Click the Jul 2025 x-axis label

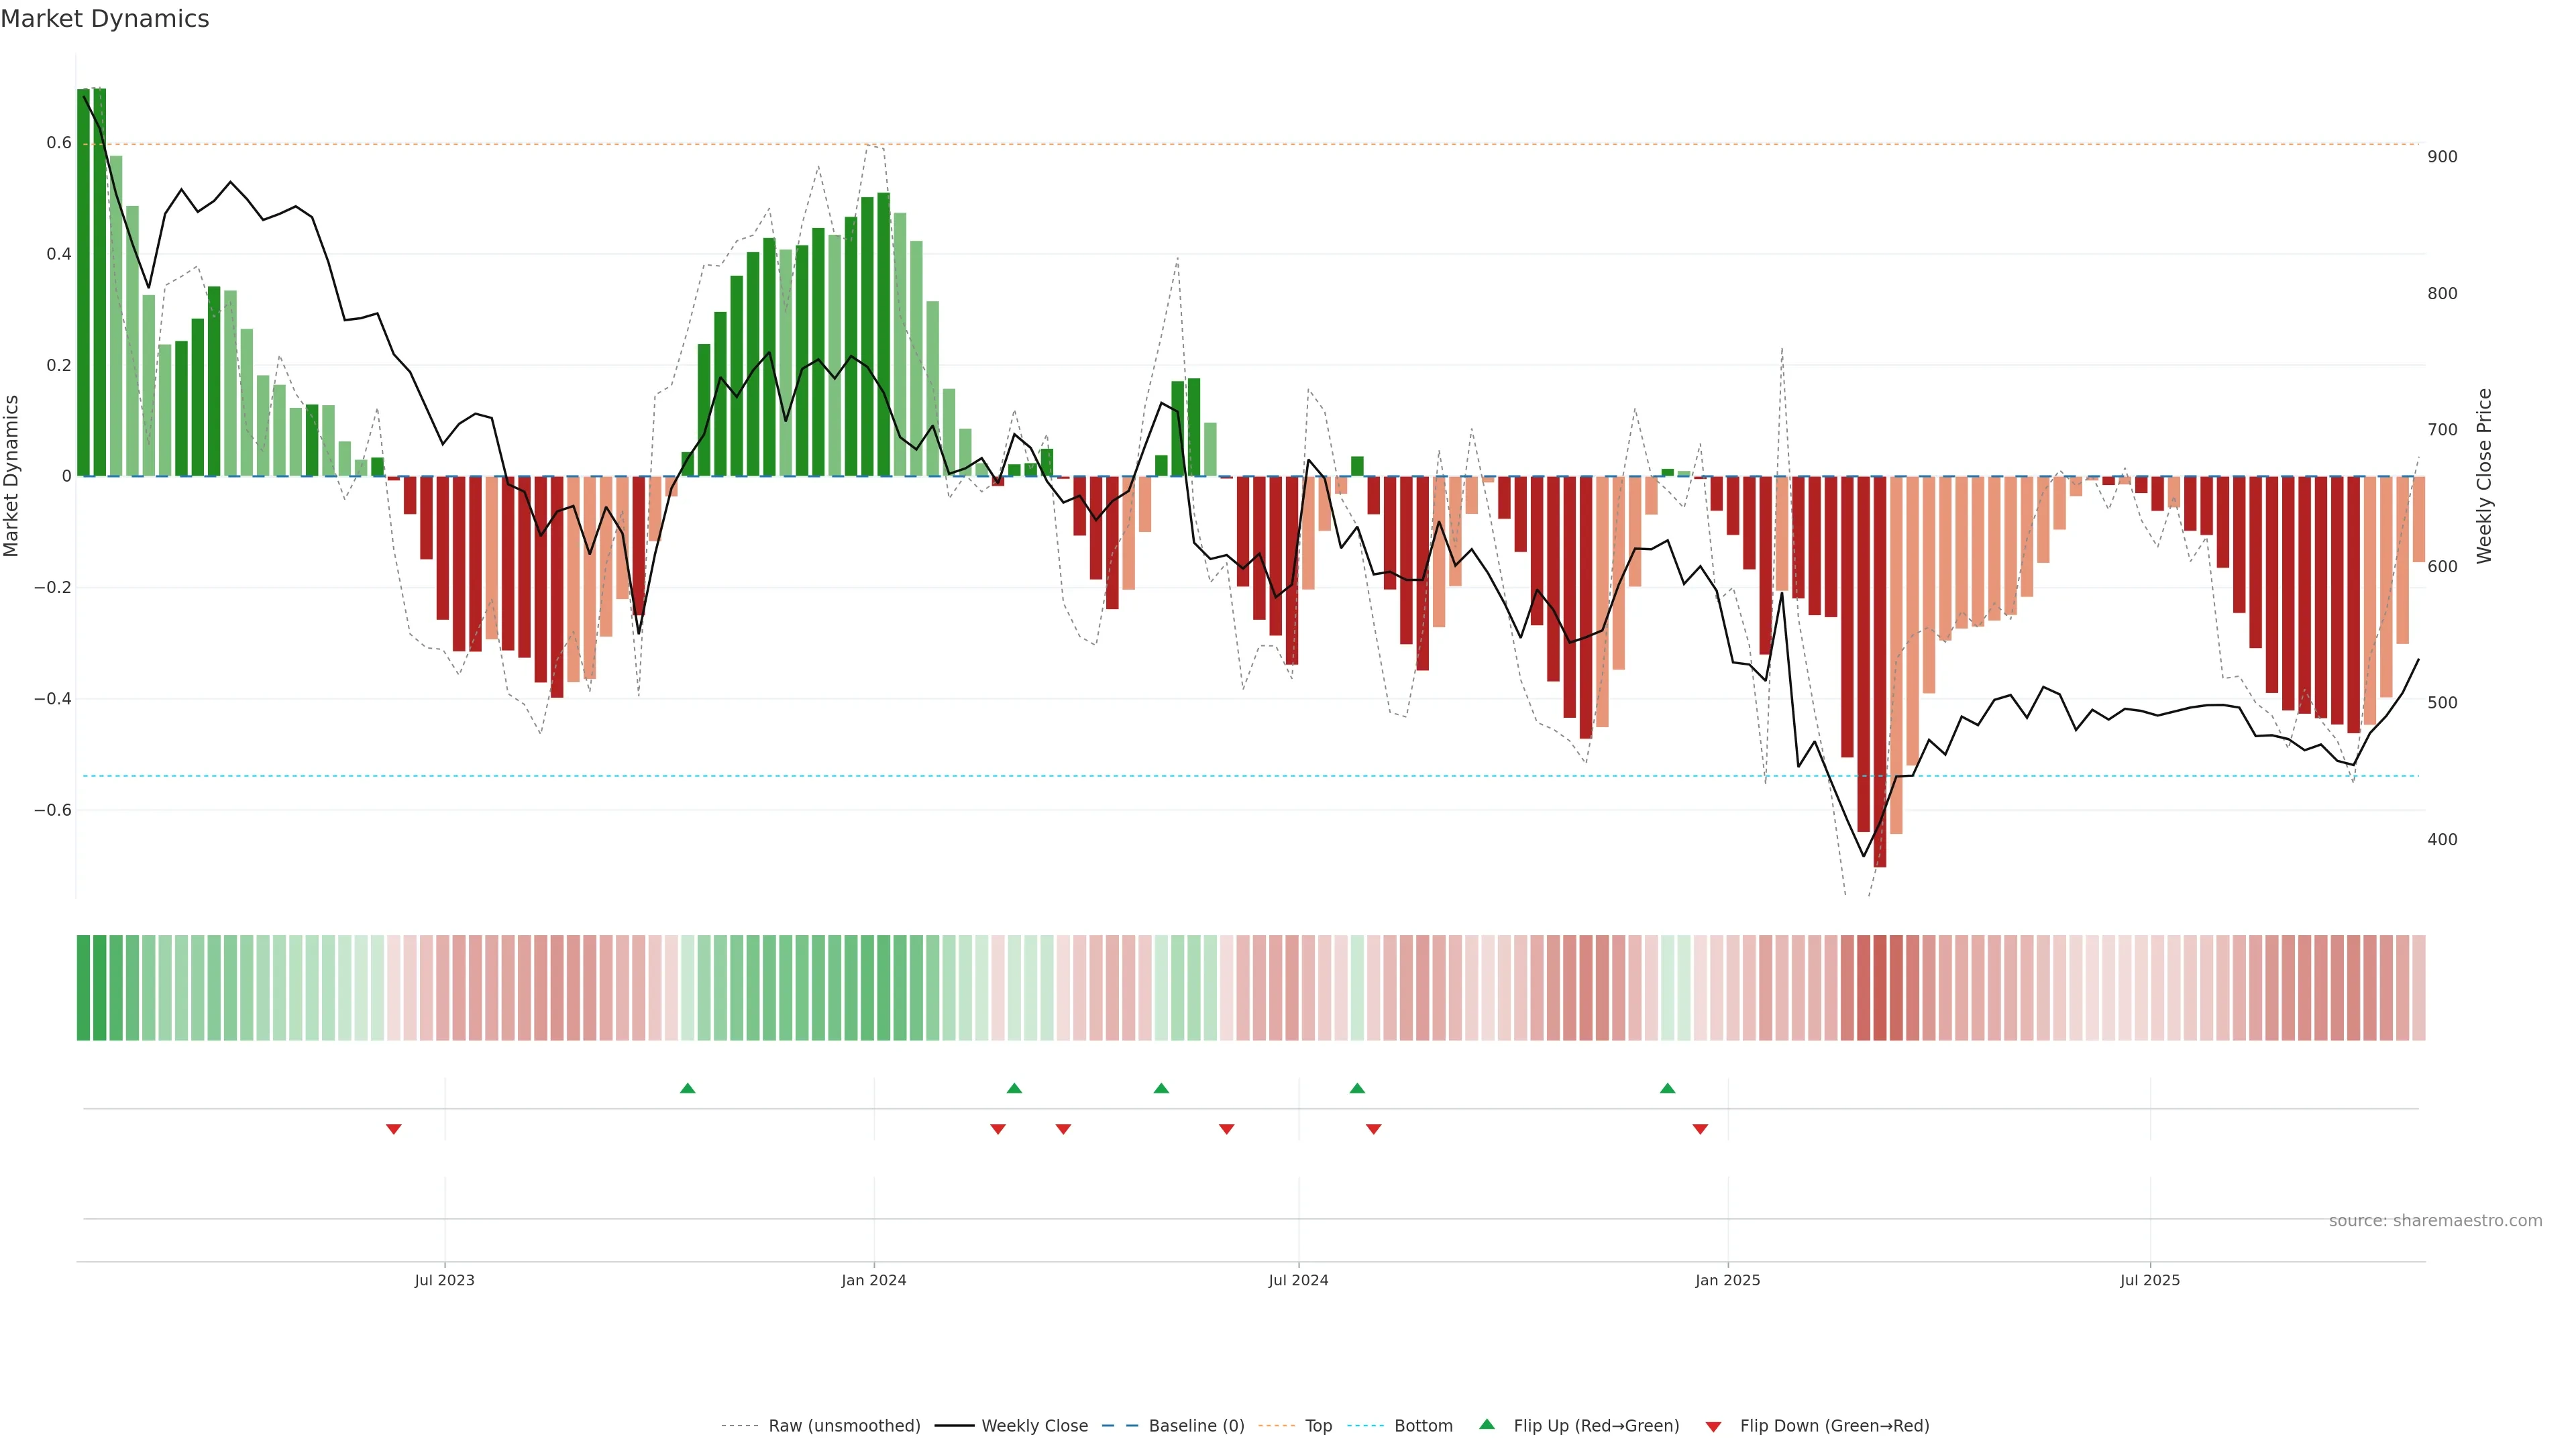coord(2149,1280)
